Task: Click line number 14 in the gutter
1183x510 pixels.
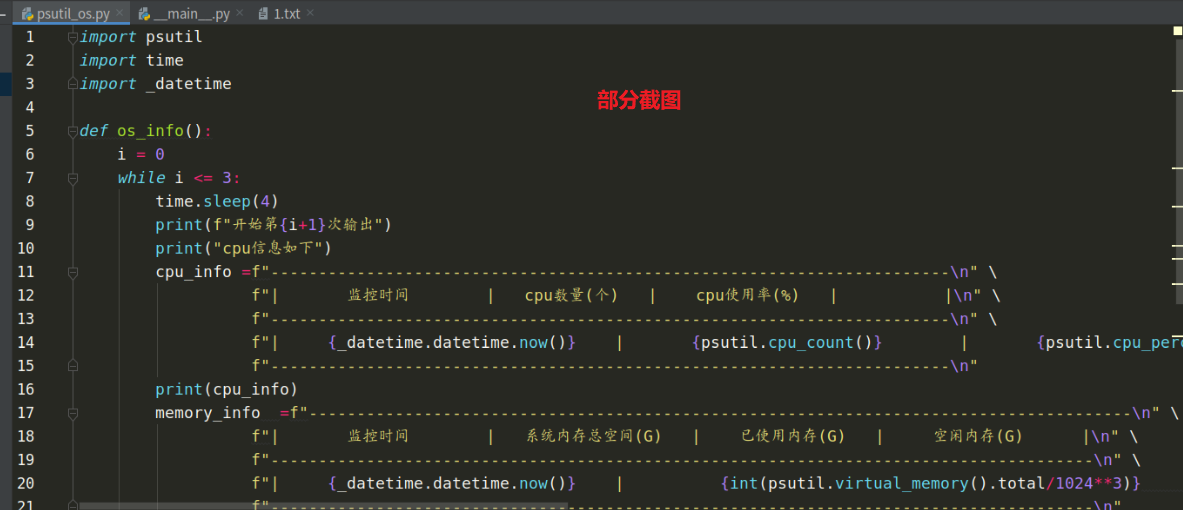Action: point(25,343)
